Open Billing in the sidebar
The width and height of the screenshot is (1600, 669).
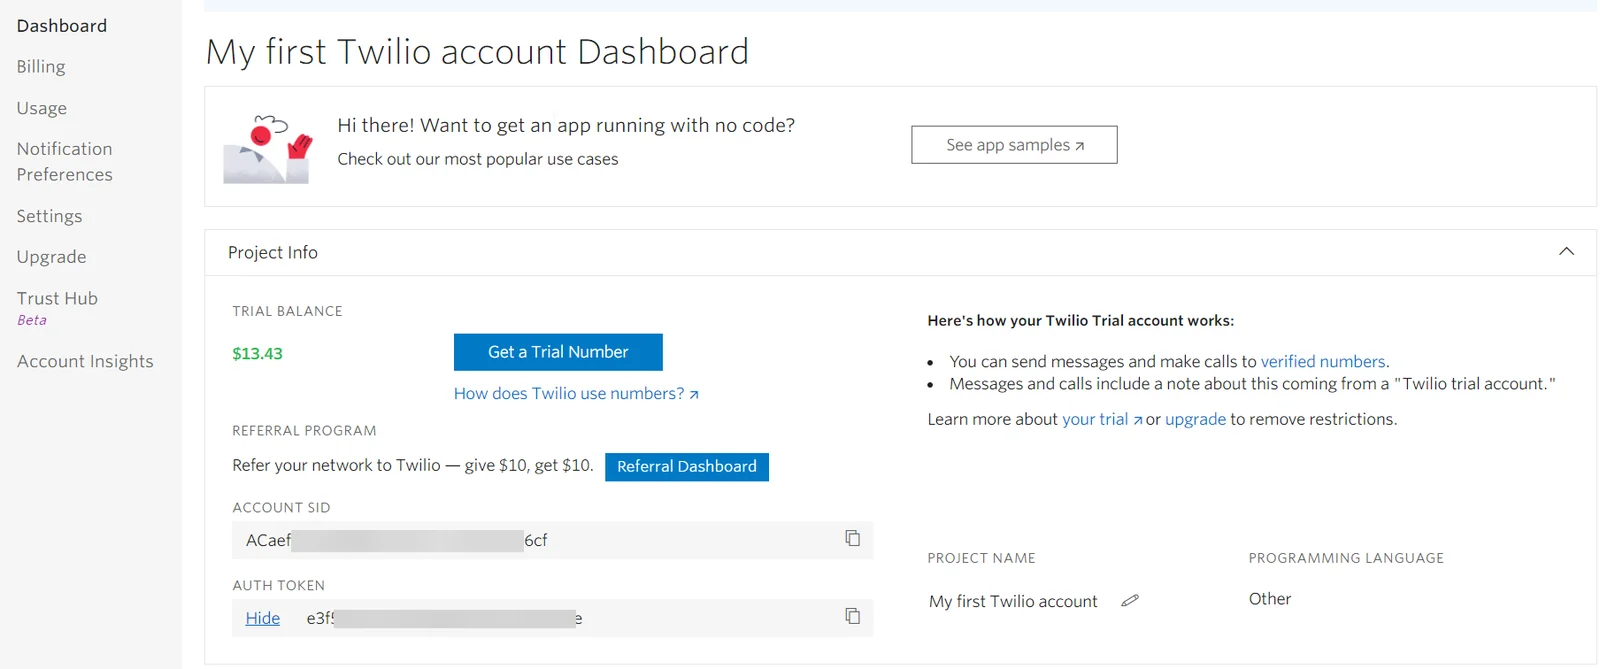(x=41, y=67)
